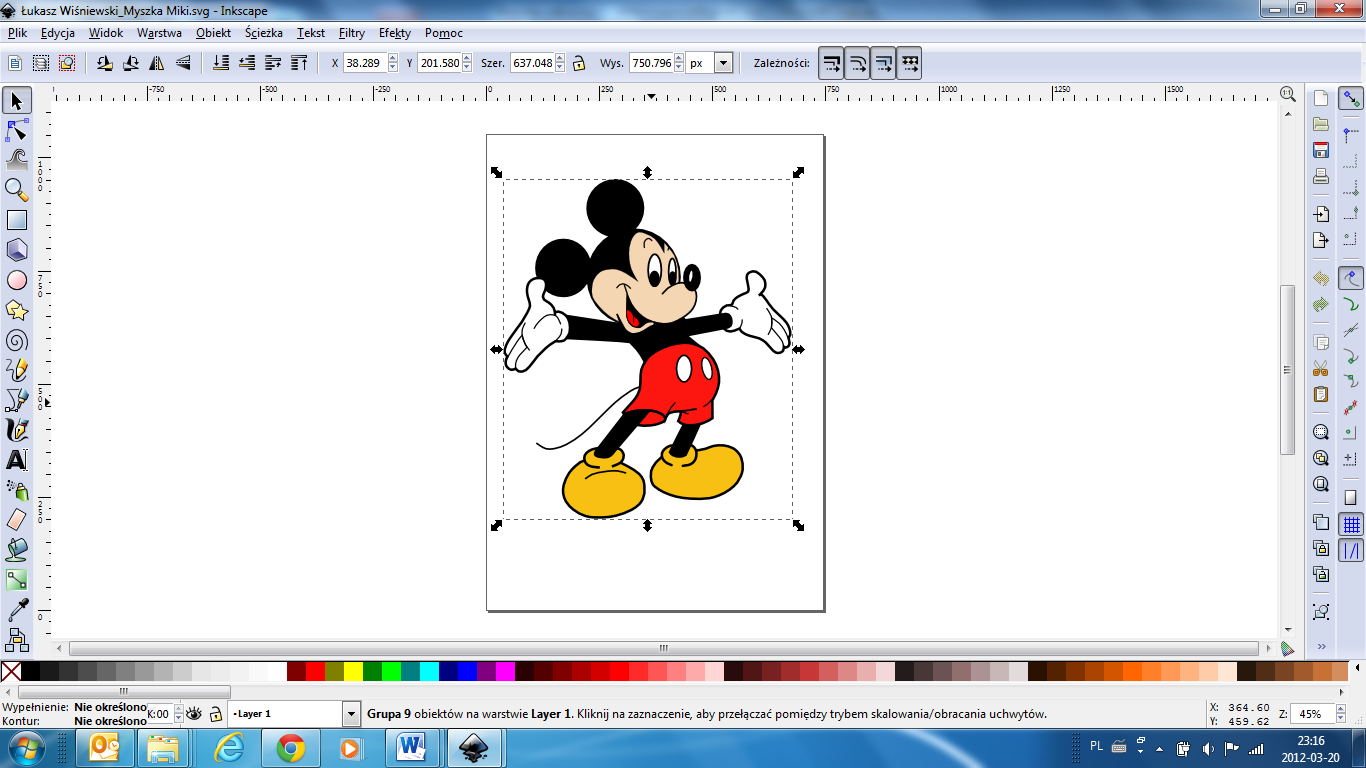Toggle width and height ratio lock
The image size is (1366, 768).
click(578, 63)
